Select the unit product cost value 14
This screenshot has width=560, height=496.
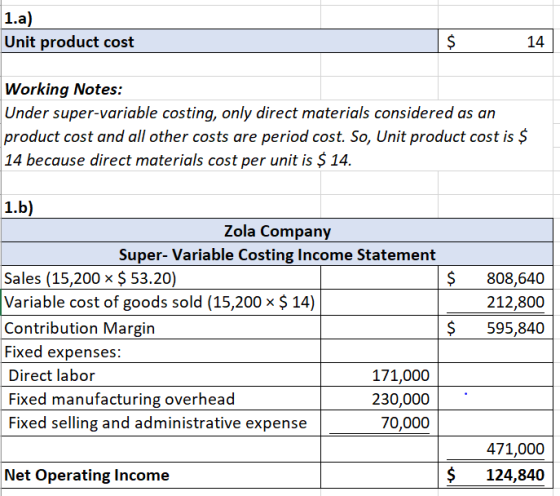click(495, 41)
